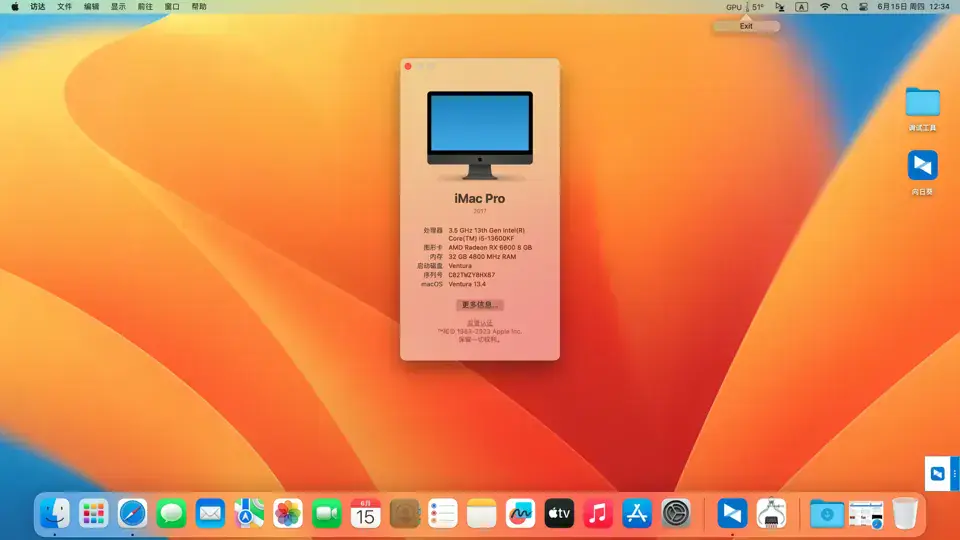Image resolution: width=960 pixels, height=540 pixels.
Task: Click the GPU 51° temperature menu bar item
Action: (744, 7)
